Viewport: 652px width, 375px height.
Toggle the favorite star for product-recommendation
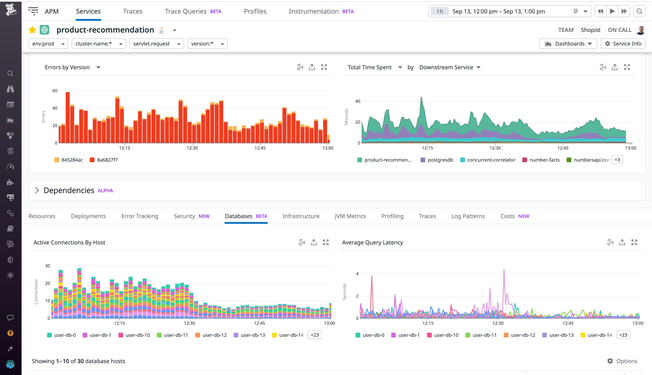32,30
